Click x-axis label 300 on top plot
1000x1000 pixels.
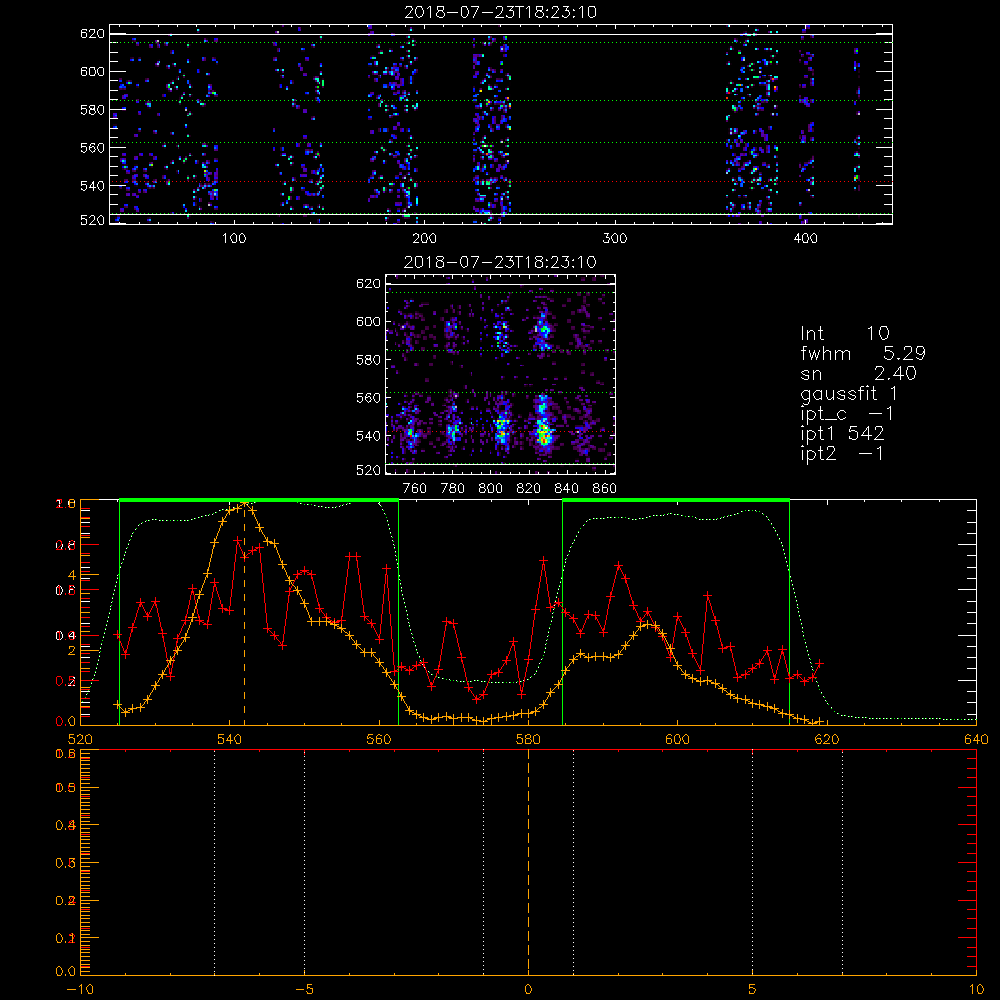[615, 239]
